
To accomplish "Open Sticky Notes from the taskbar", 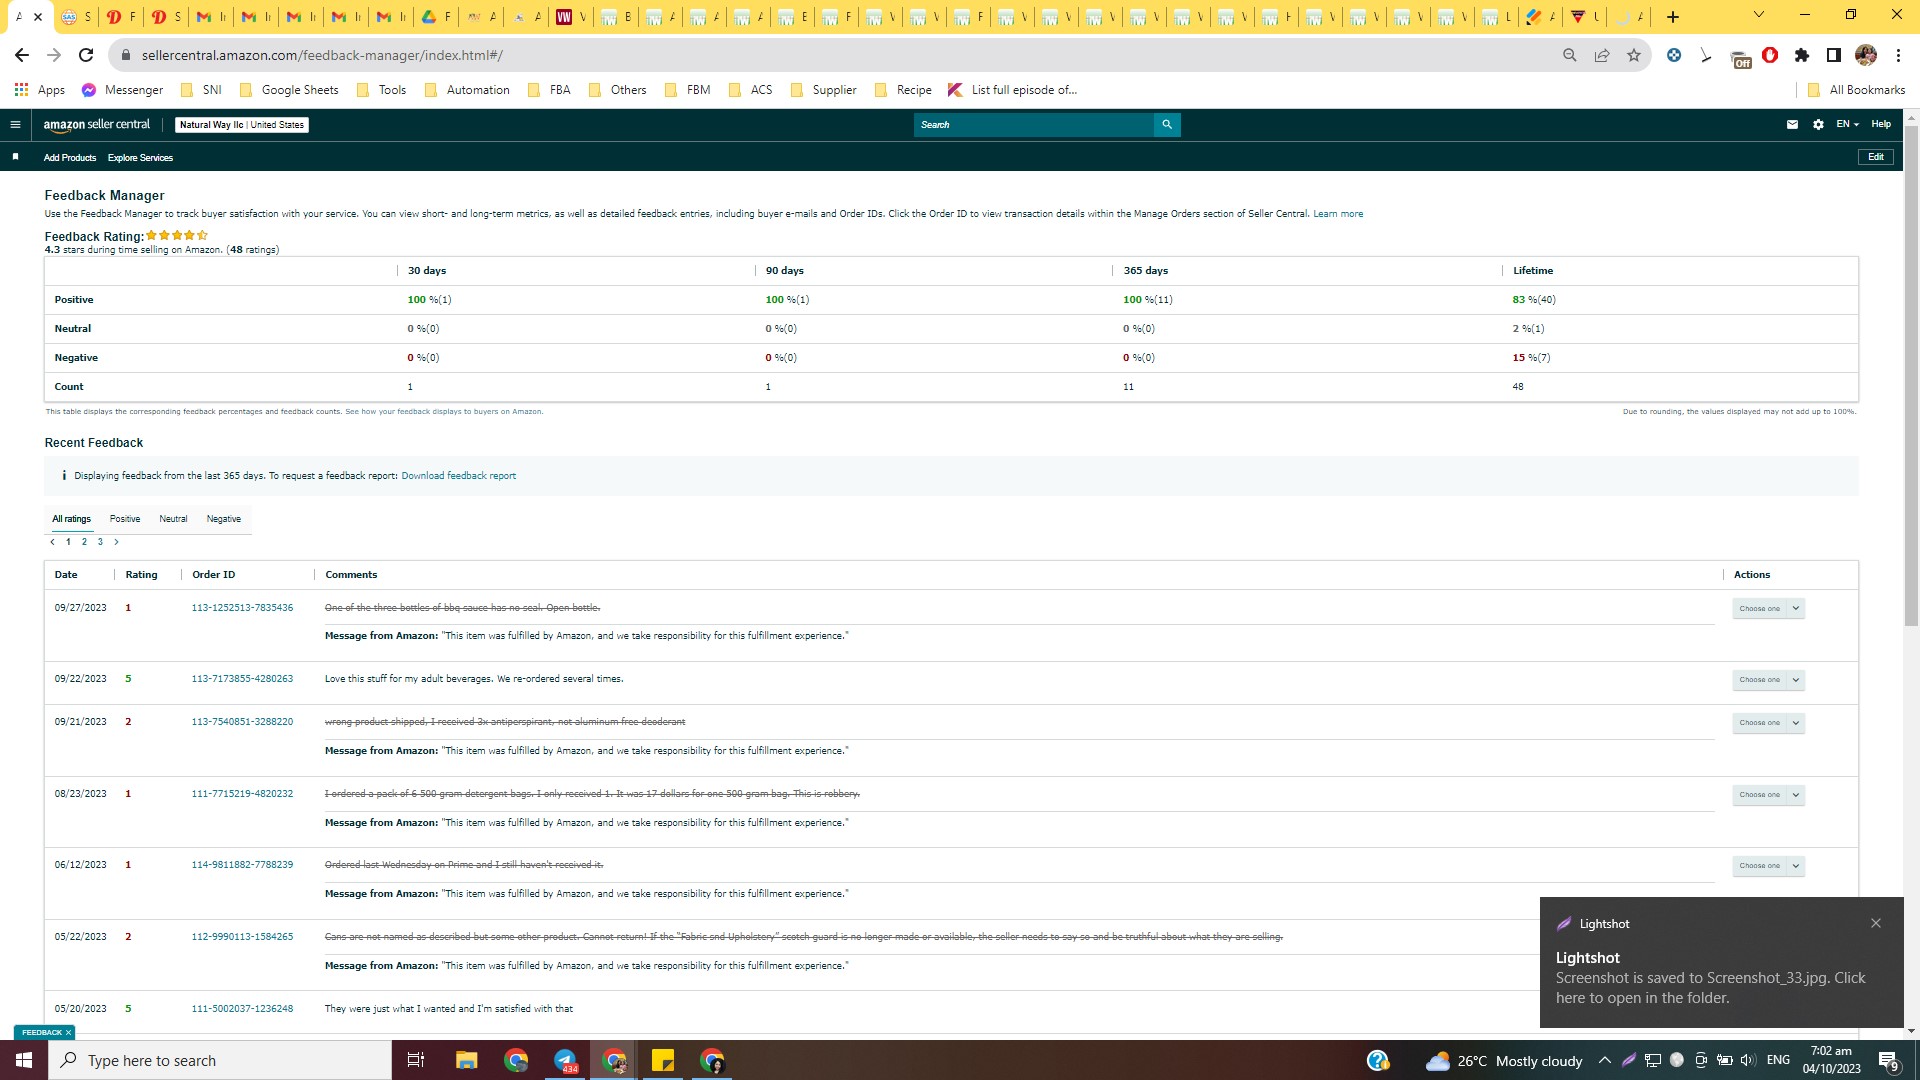I will tap(663, 1060).
